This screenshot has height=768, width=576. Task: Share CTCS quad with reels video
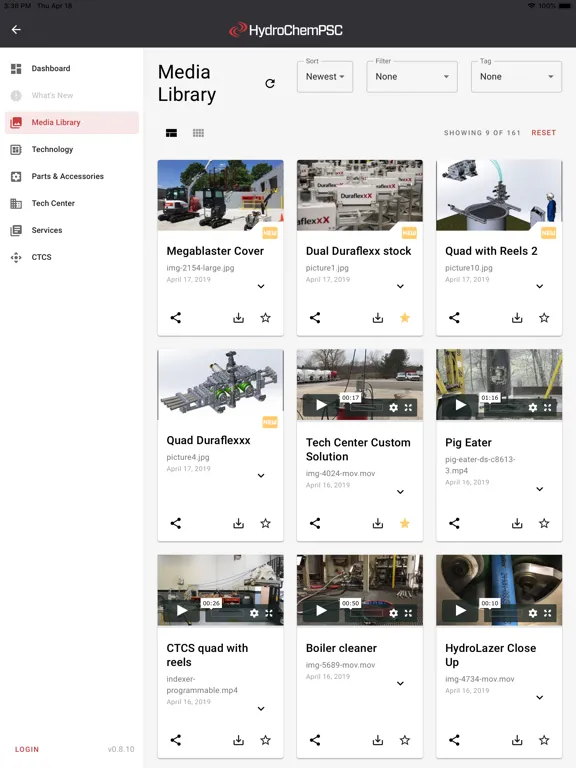pos(176,740)
